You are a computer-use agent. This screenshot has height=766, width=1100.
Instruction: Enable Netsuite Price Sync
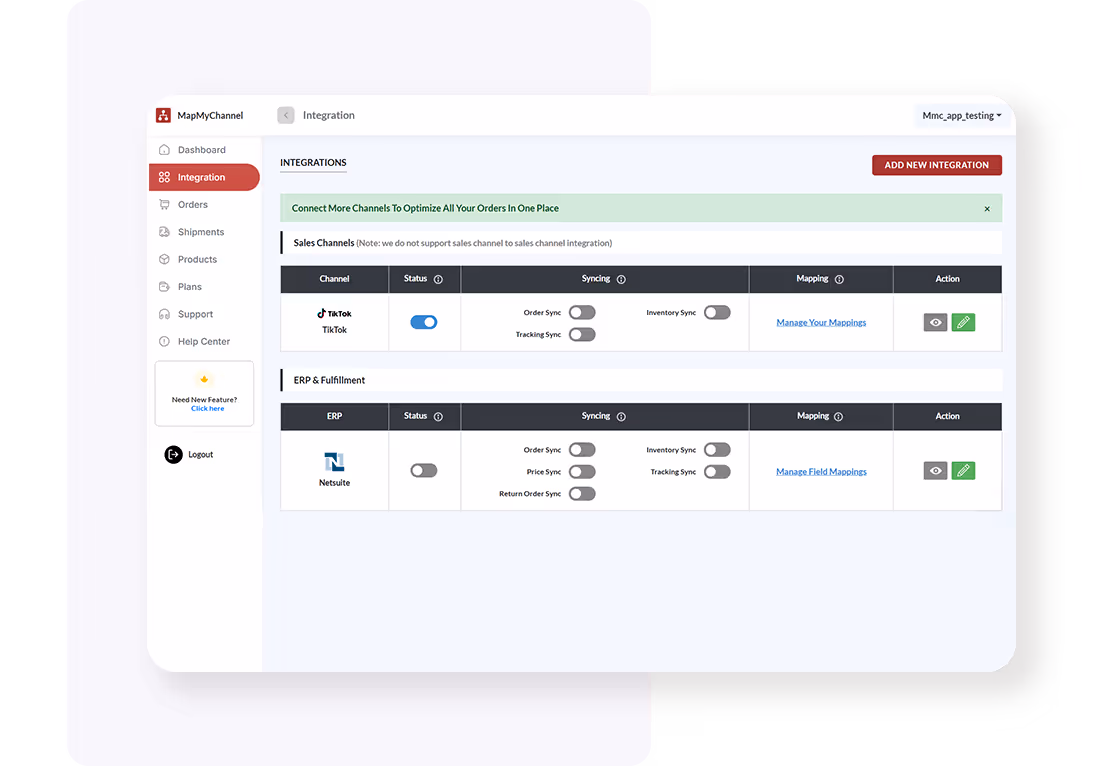tap(582, 471)
